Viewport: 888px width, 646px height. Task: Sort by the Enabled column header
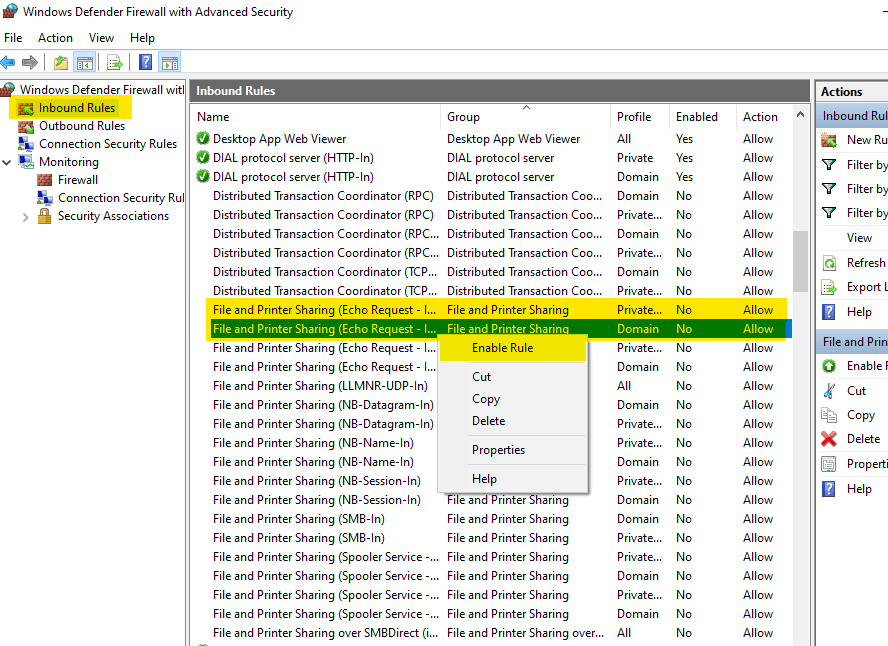coord(702,117)
